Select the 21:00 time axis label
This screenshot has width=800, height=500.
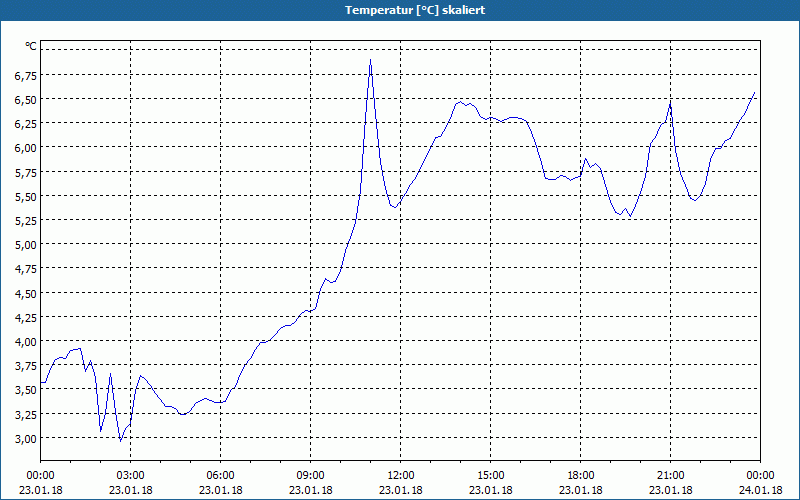pos(671,475)
